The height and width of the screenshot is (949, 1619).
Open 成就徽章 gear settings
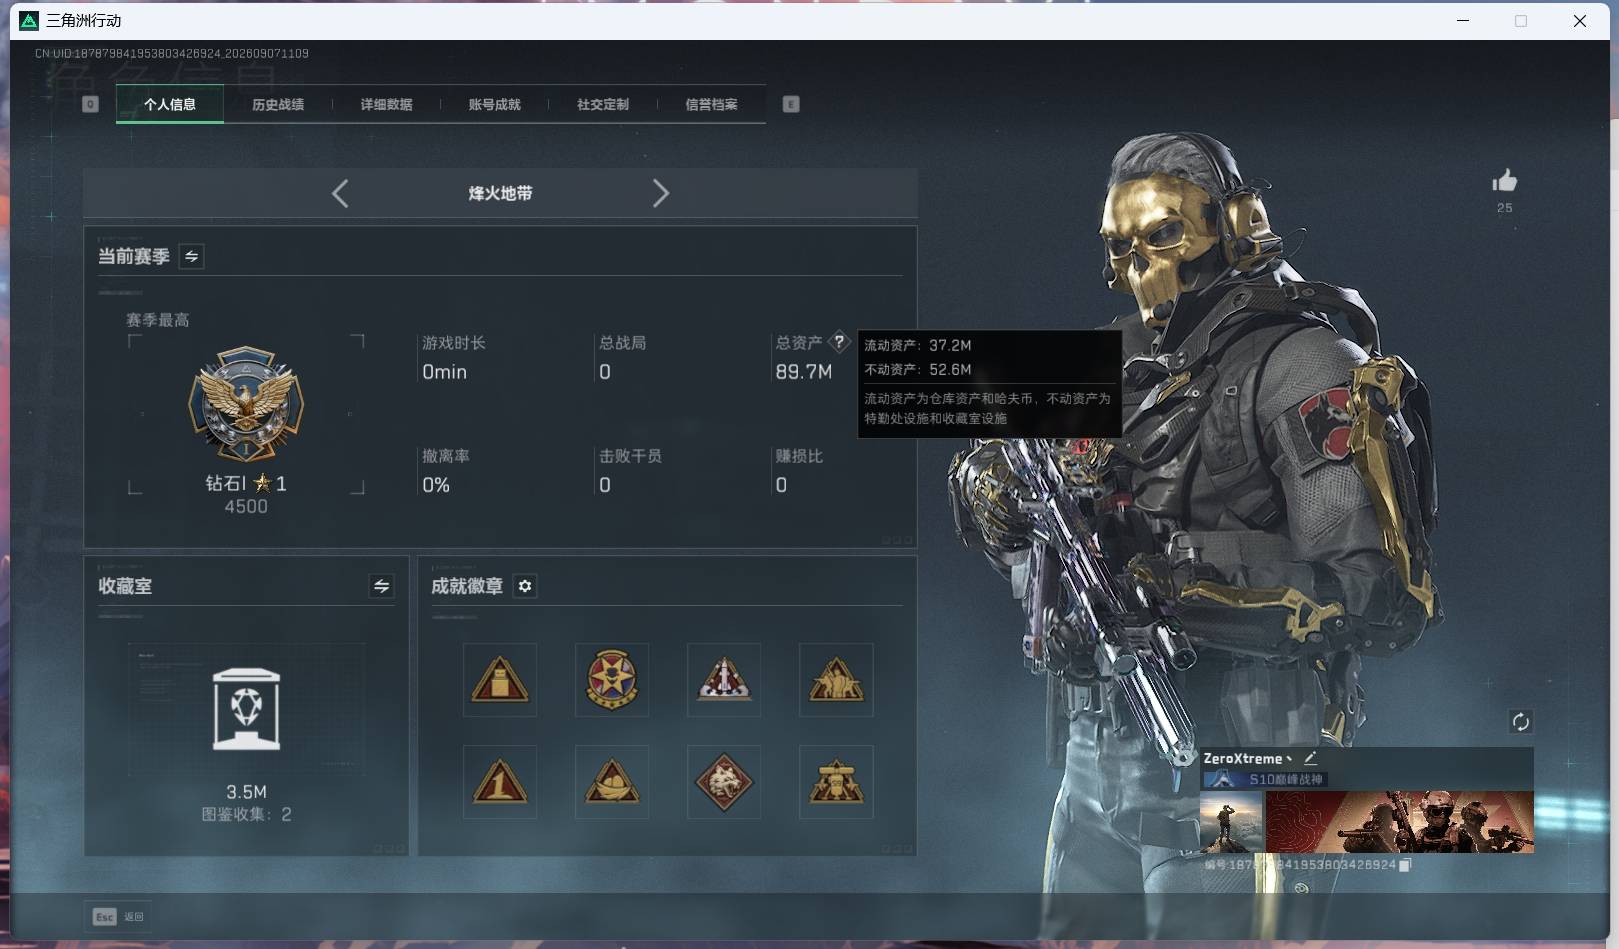click(525, 586)
